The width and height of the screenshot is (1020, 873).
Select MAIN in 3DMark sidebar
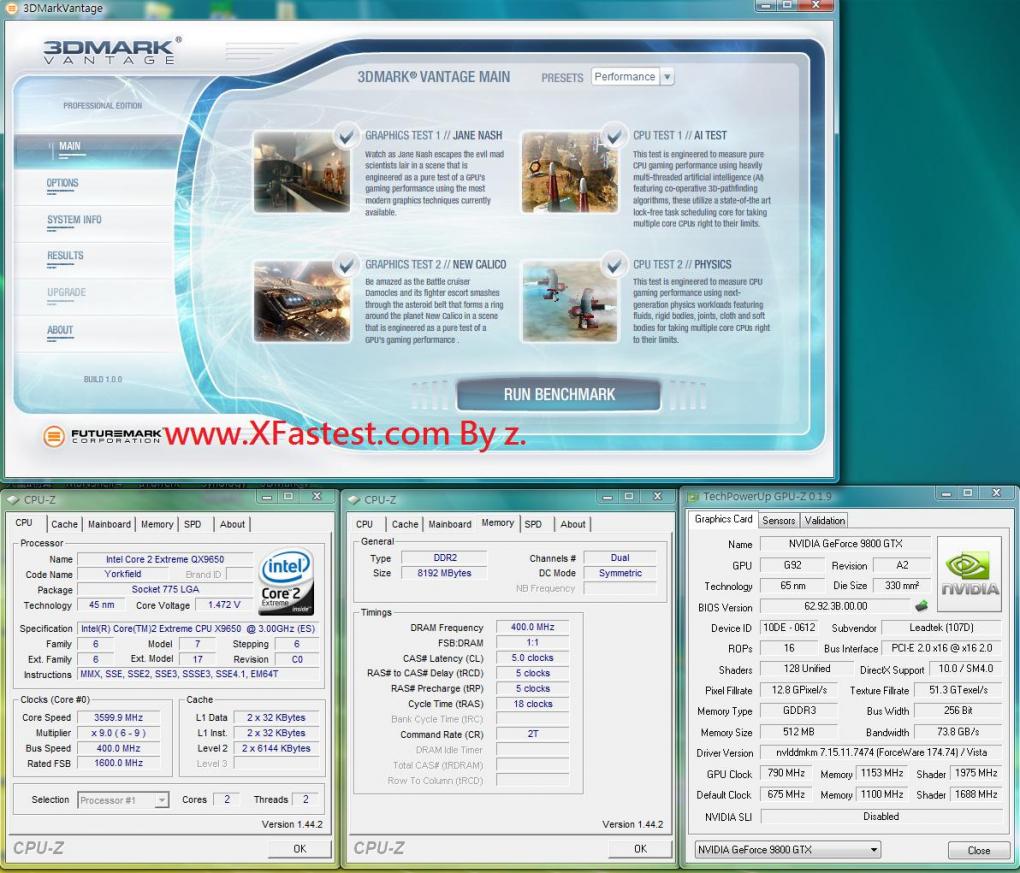pos(70,146)
